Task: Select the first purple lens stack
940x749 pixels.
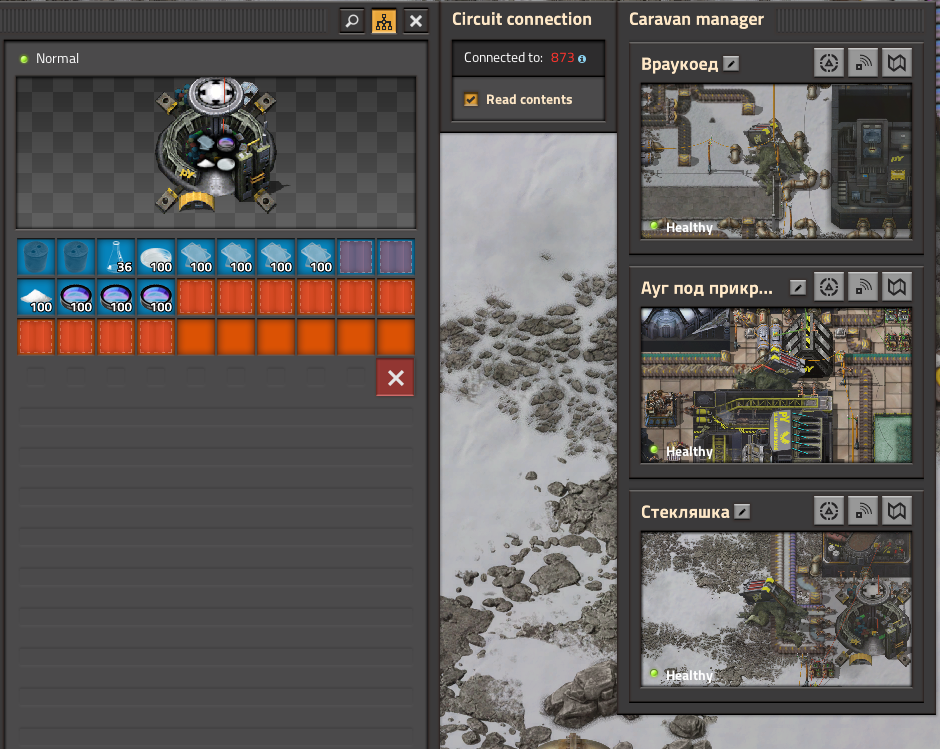Action: pyautogui.click(x=76, y=297)
